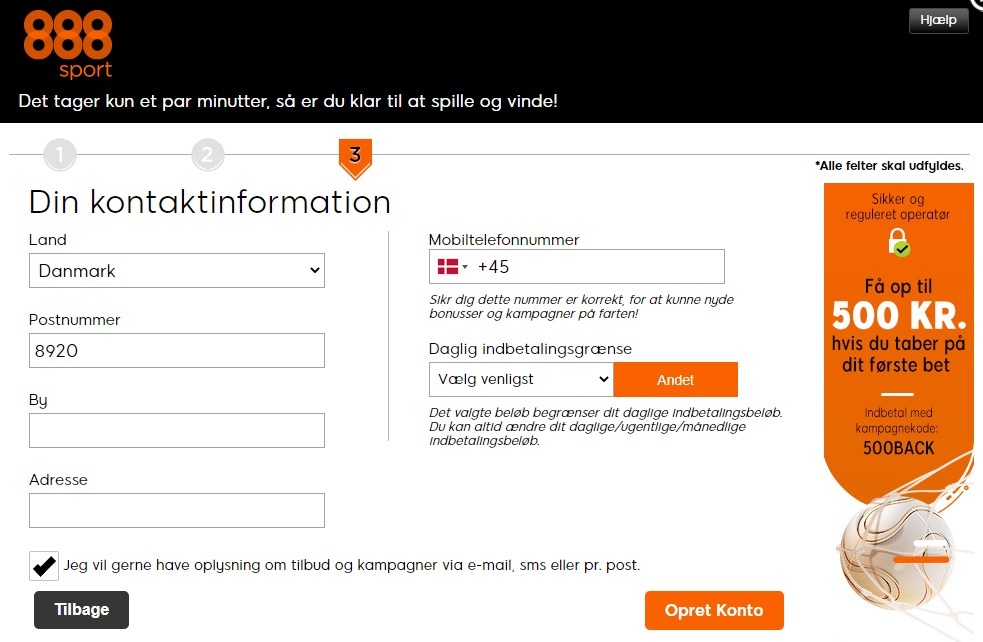Image resolution: width=983 pixels, height=642 pixels.
Task: Click the Opret Konto button
Action: (714, 610)
